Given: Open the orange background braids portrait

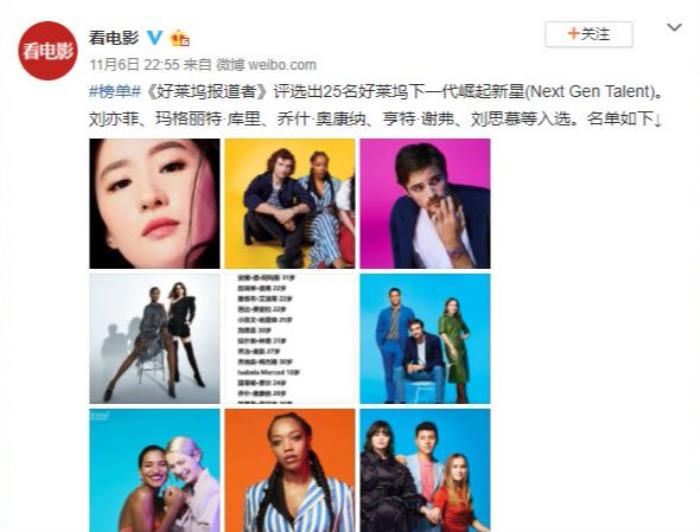Looking at the screenshot, I should pyautogui.click(x=290, y=470).
